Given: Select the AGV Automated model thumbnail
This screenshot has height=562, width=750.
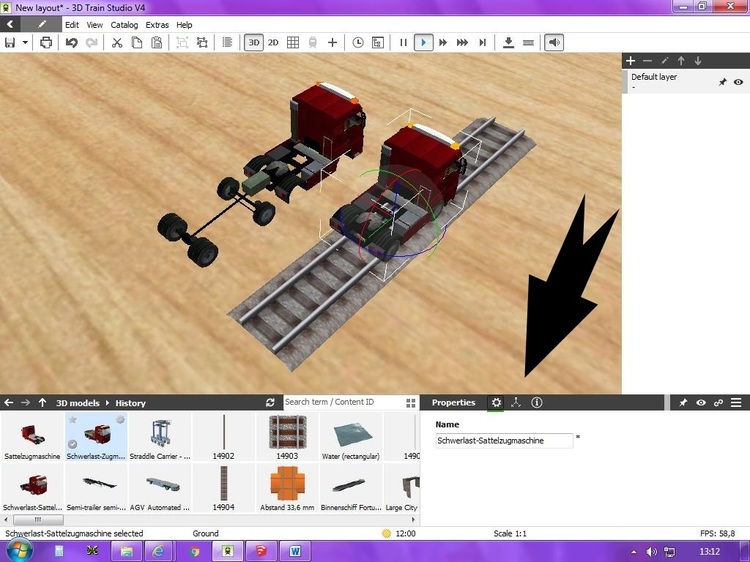Looking at the screenshot, I should click(160, 488).
